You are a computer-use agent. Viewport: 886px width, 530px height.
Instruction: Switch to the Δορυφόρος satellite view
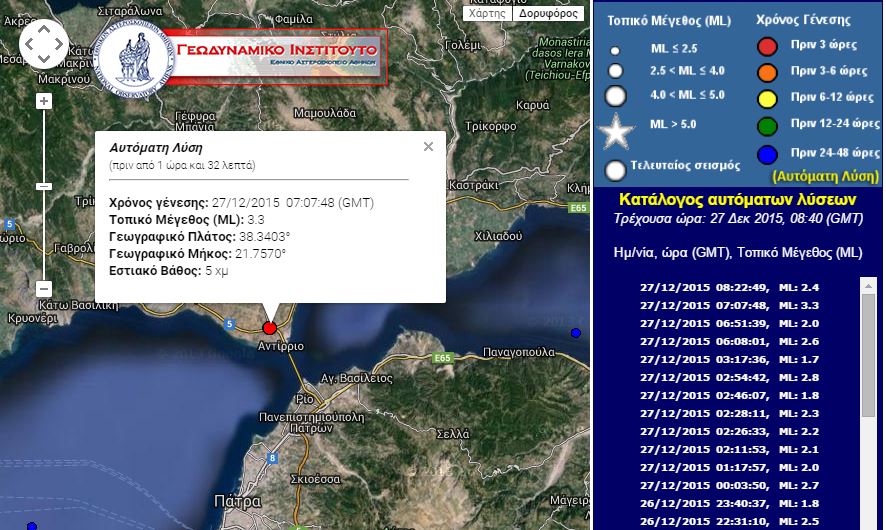pyautogui.click(x=550, y=13)
